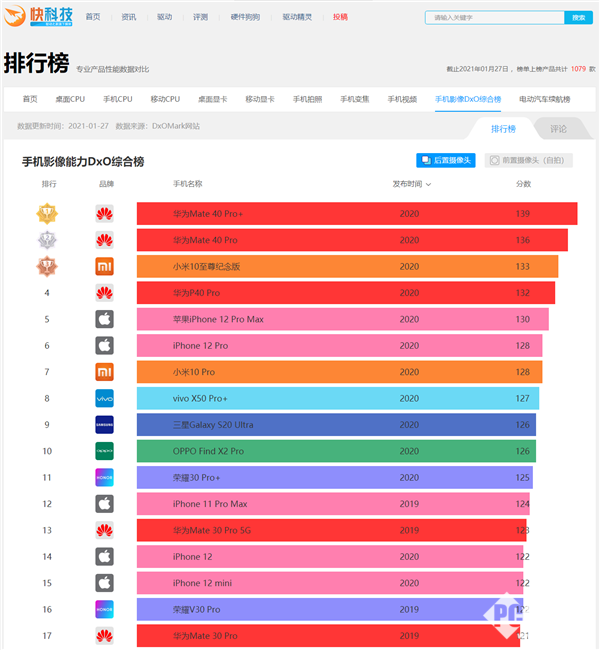The height and width of the screenshot is (650, 600).
Task: Select the 后置摄像头 rear camera toggle
Action: (446, 160)
